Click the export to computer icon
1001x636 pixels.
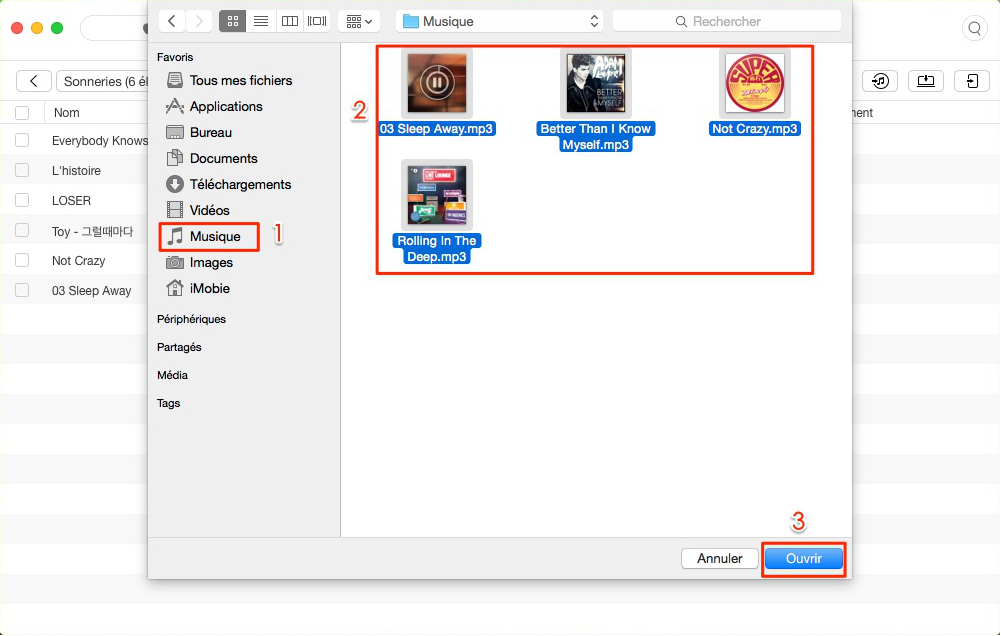(926, 81)
